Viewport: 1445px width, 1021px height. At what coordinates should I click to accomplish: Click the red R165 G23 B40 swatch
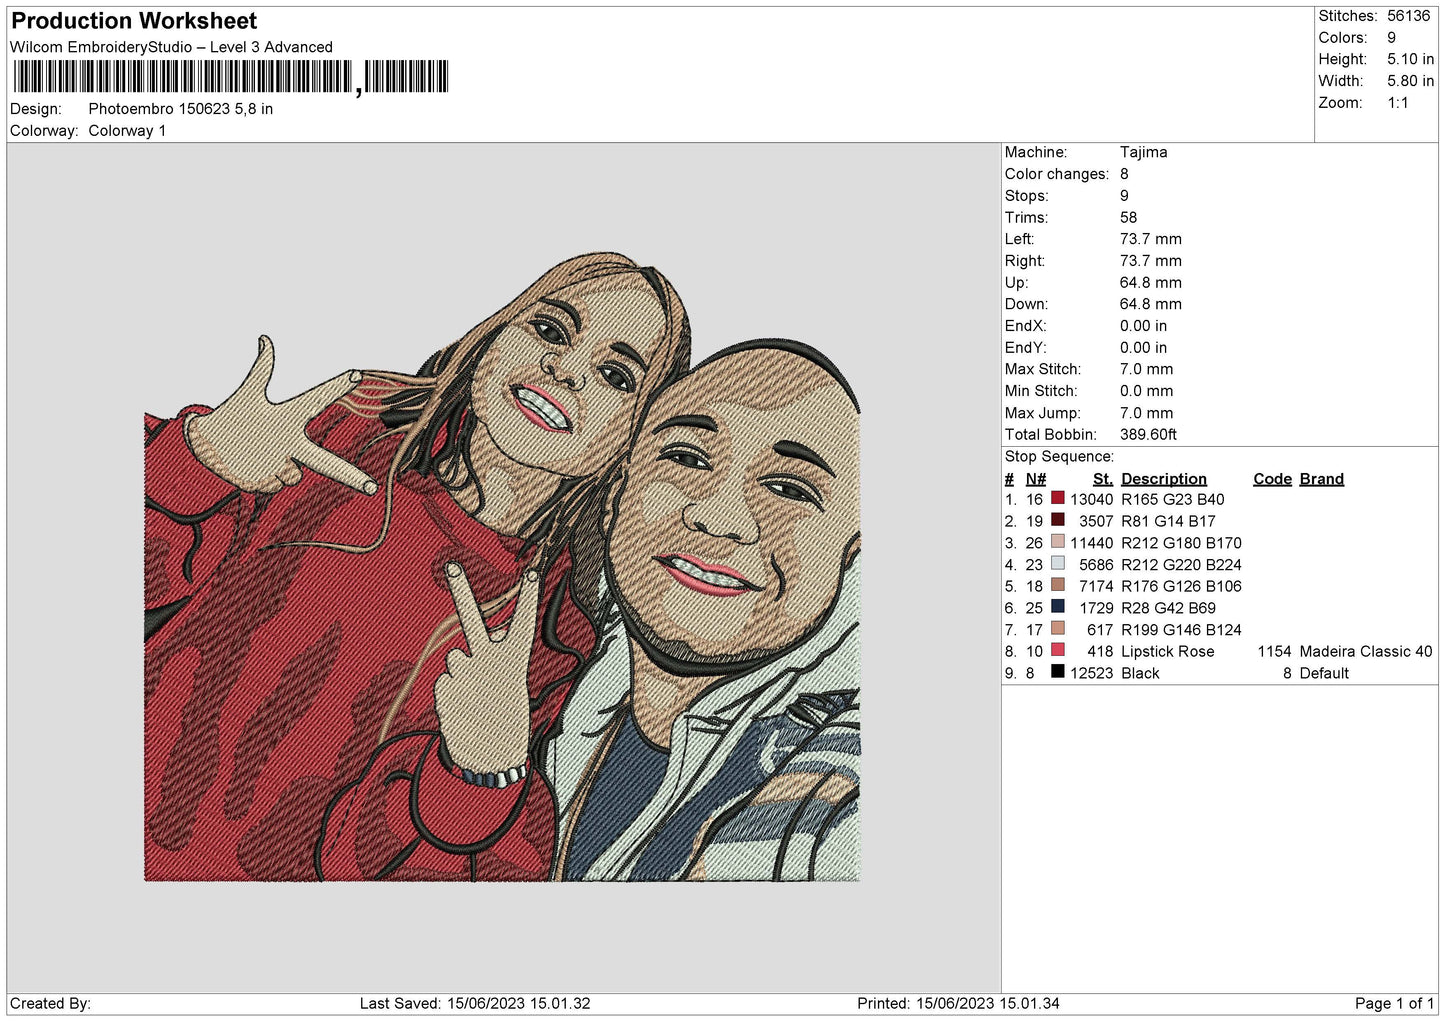[x=1057, y=498]
